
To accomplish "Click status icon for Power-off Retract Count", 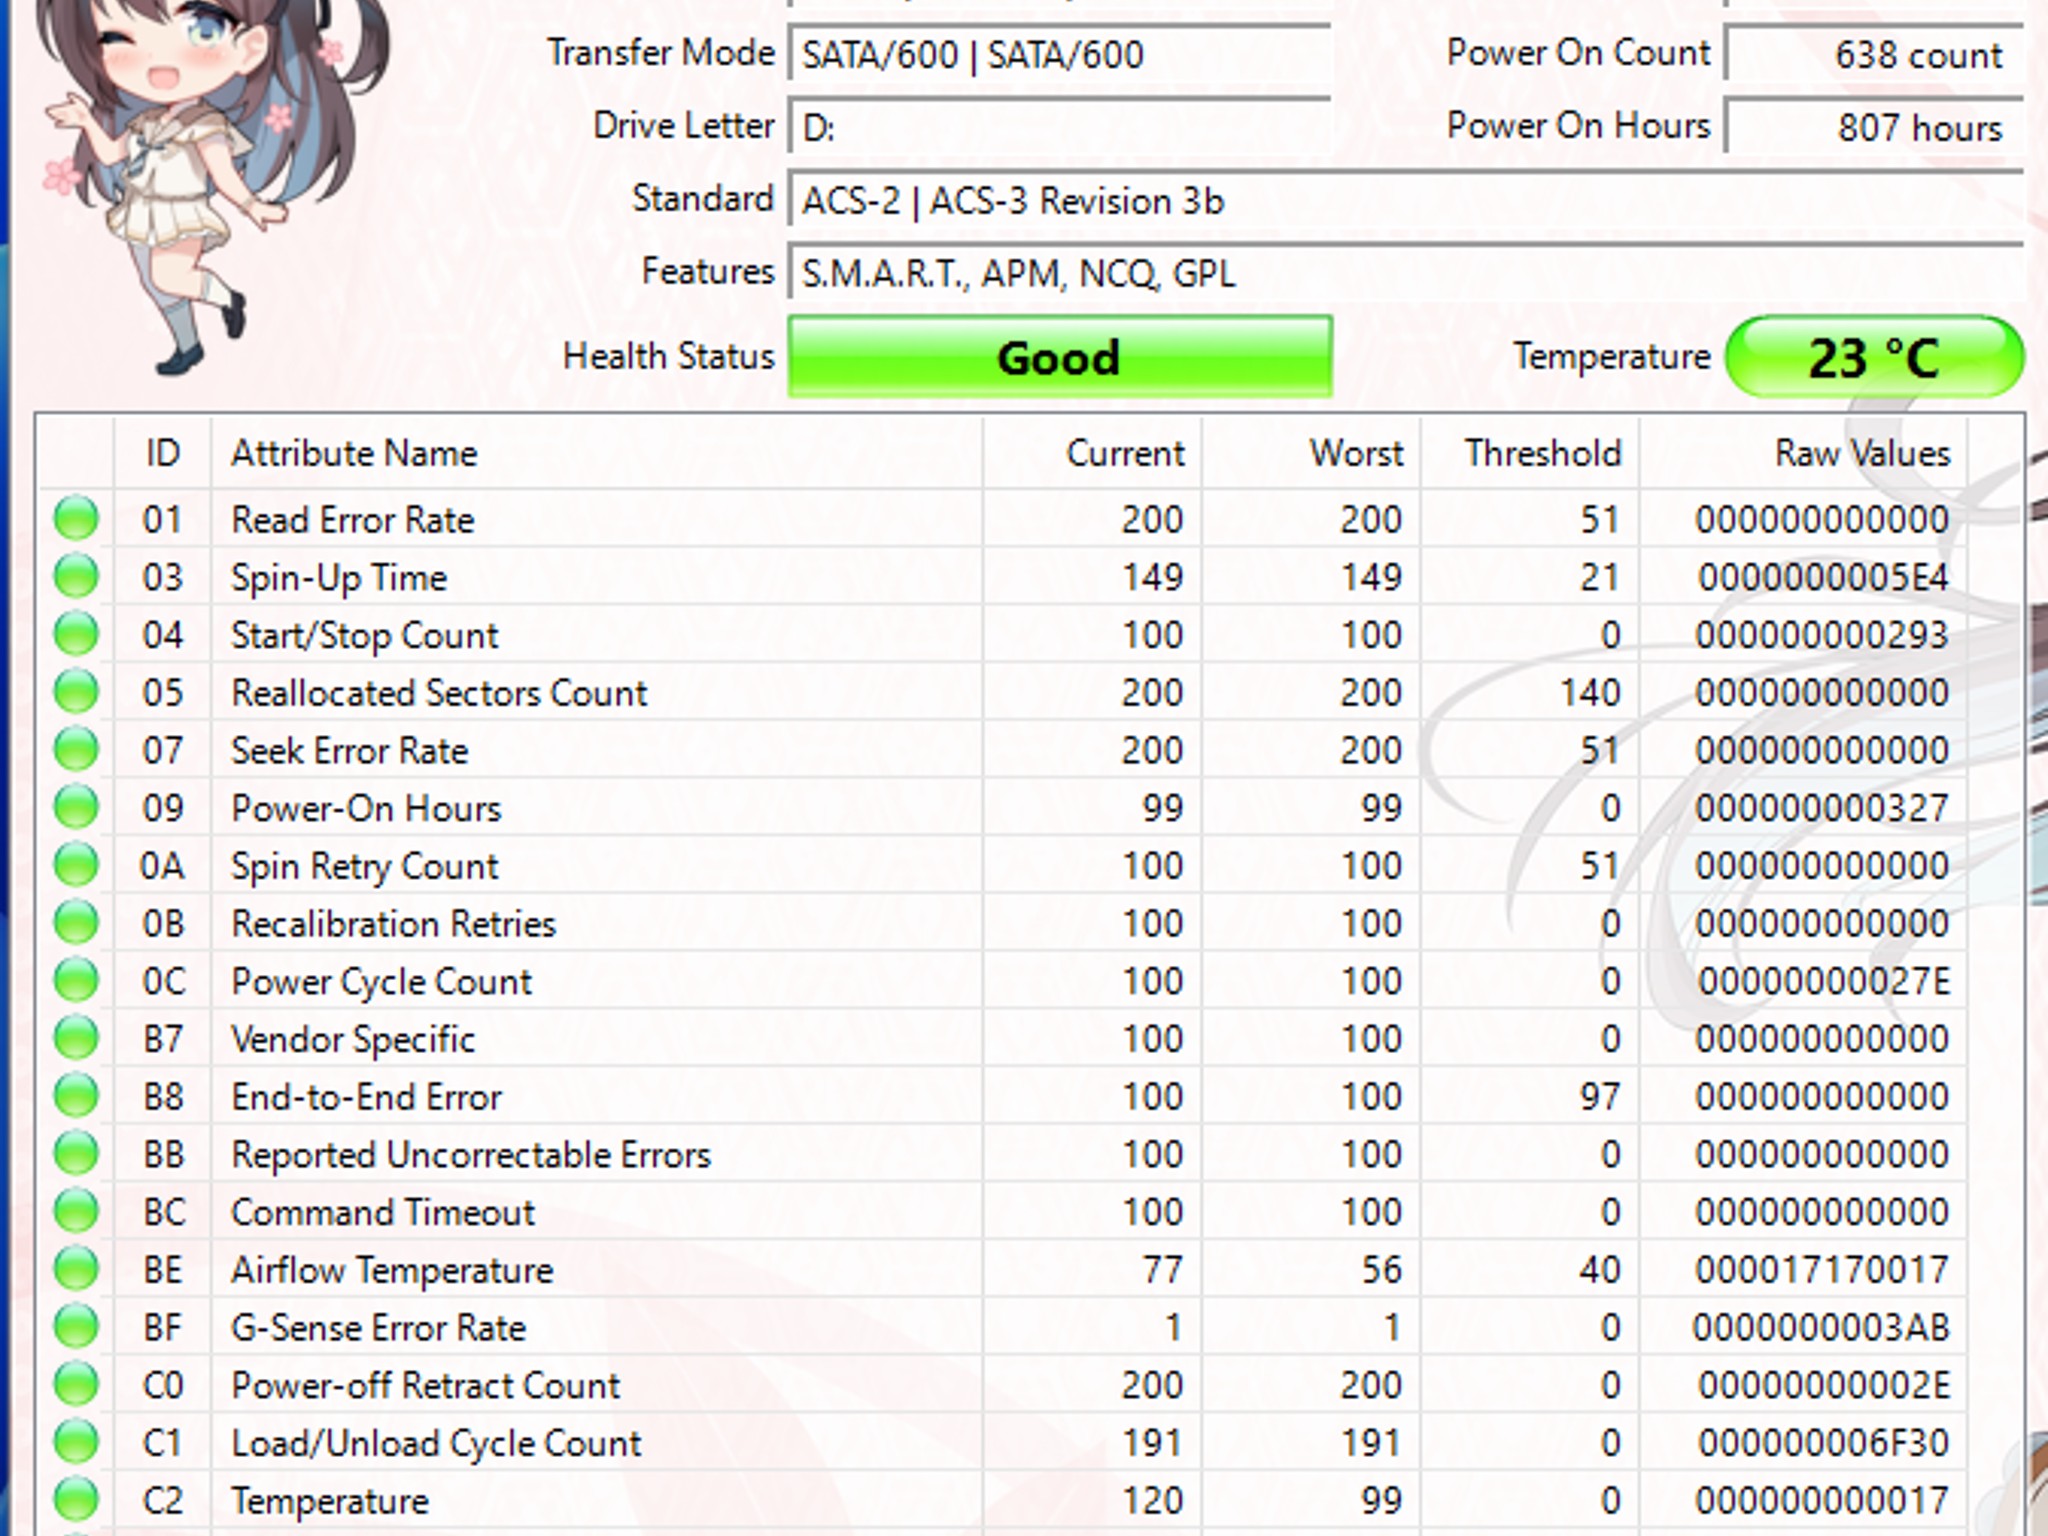I will tap(76, 1385).
